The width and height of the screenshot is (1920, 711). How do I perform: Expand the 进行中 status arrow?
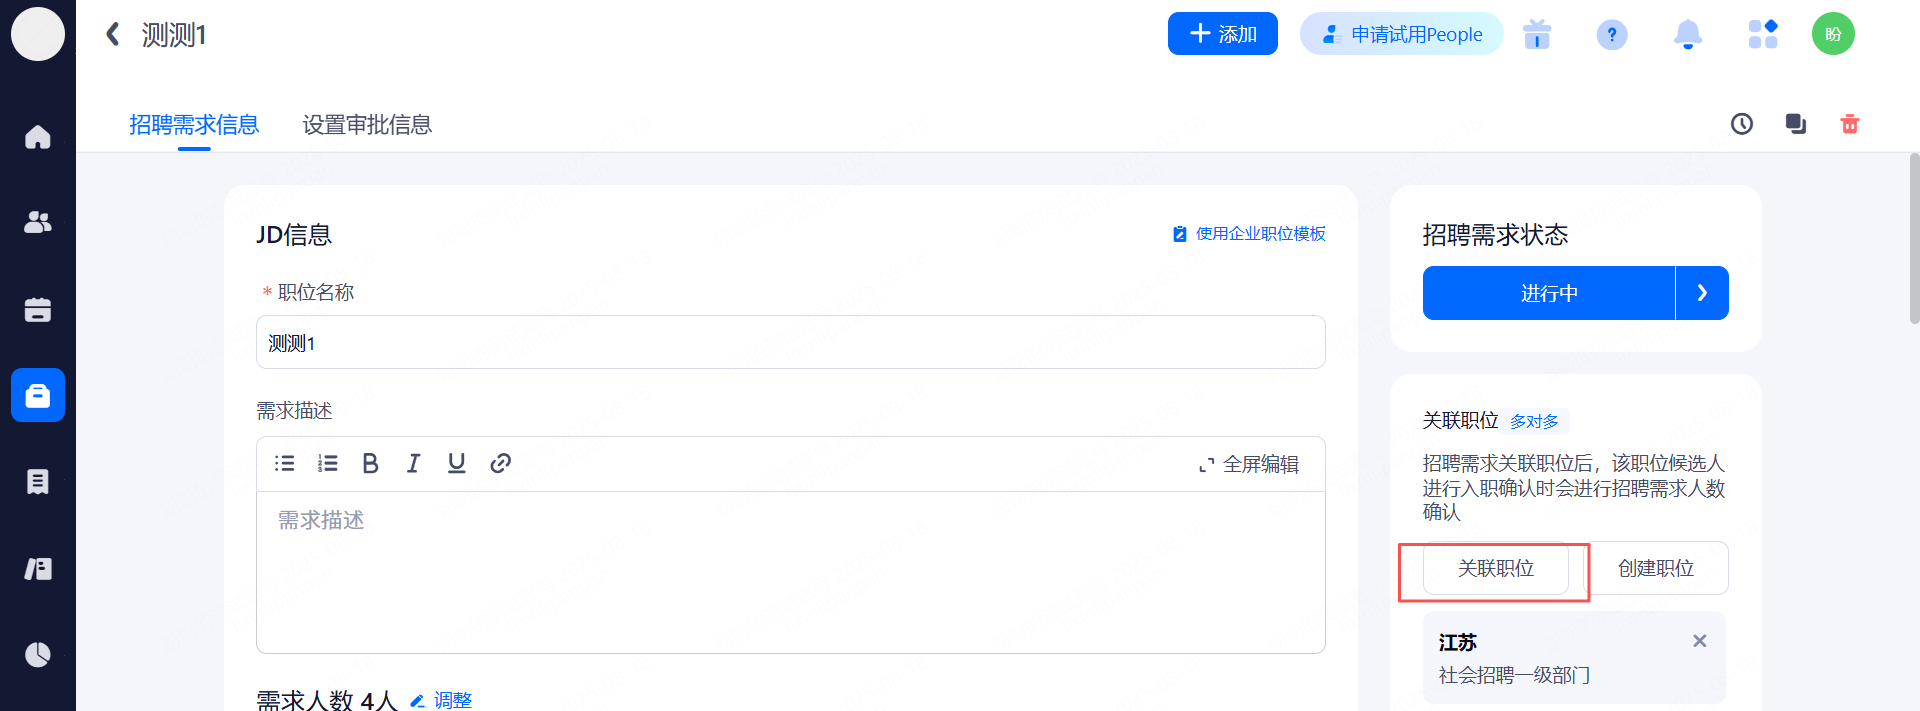tap(1701, 293)
